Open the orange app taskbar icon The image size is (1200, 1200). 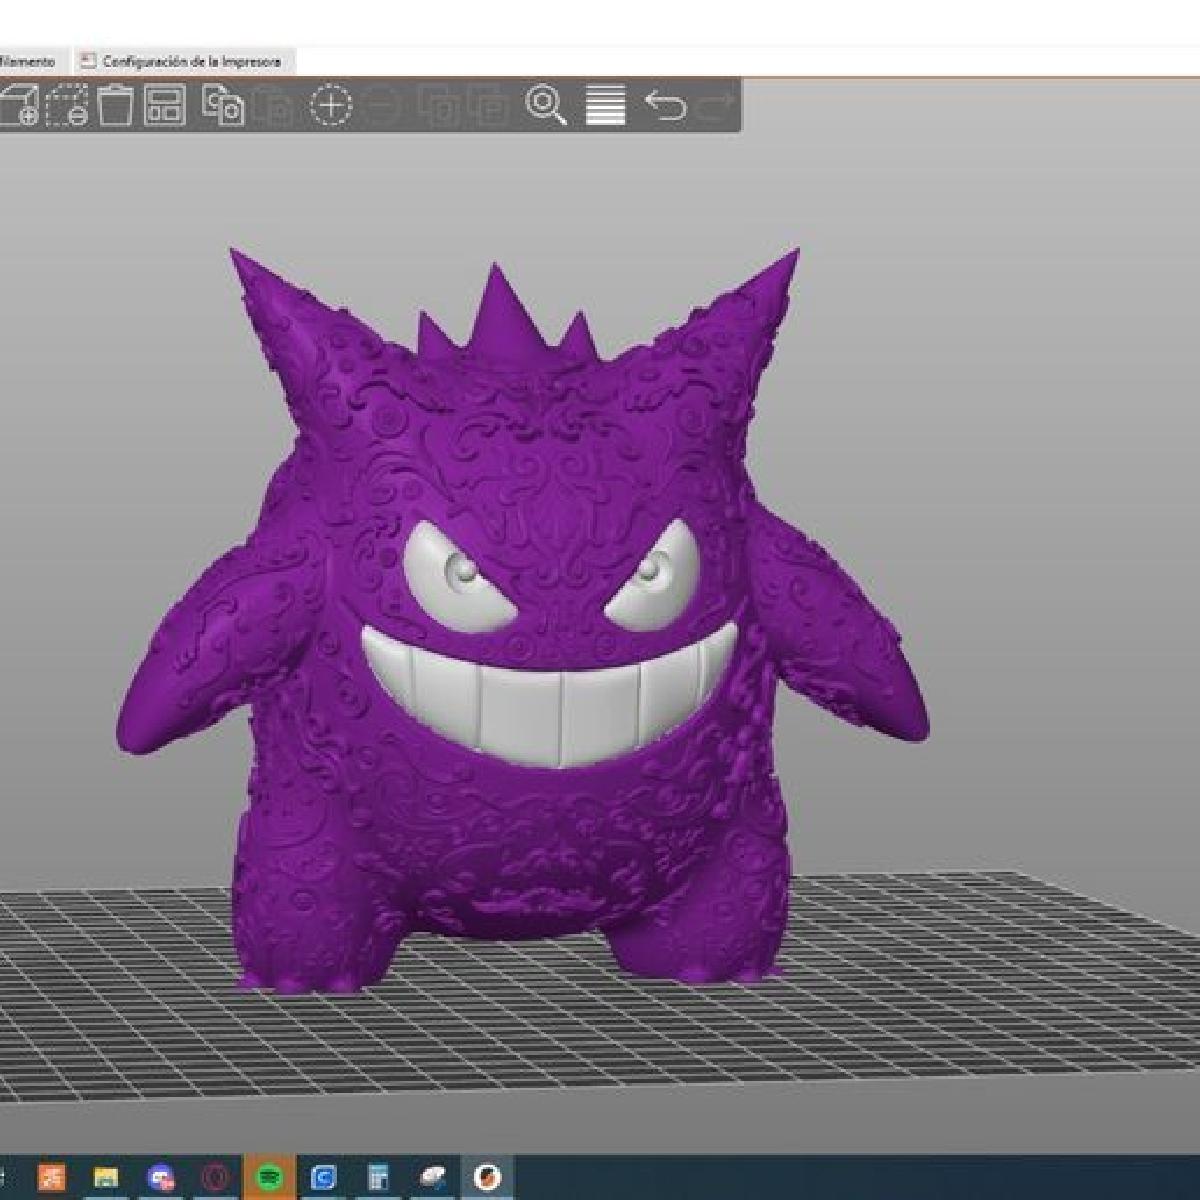52,1177
